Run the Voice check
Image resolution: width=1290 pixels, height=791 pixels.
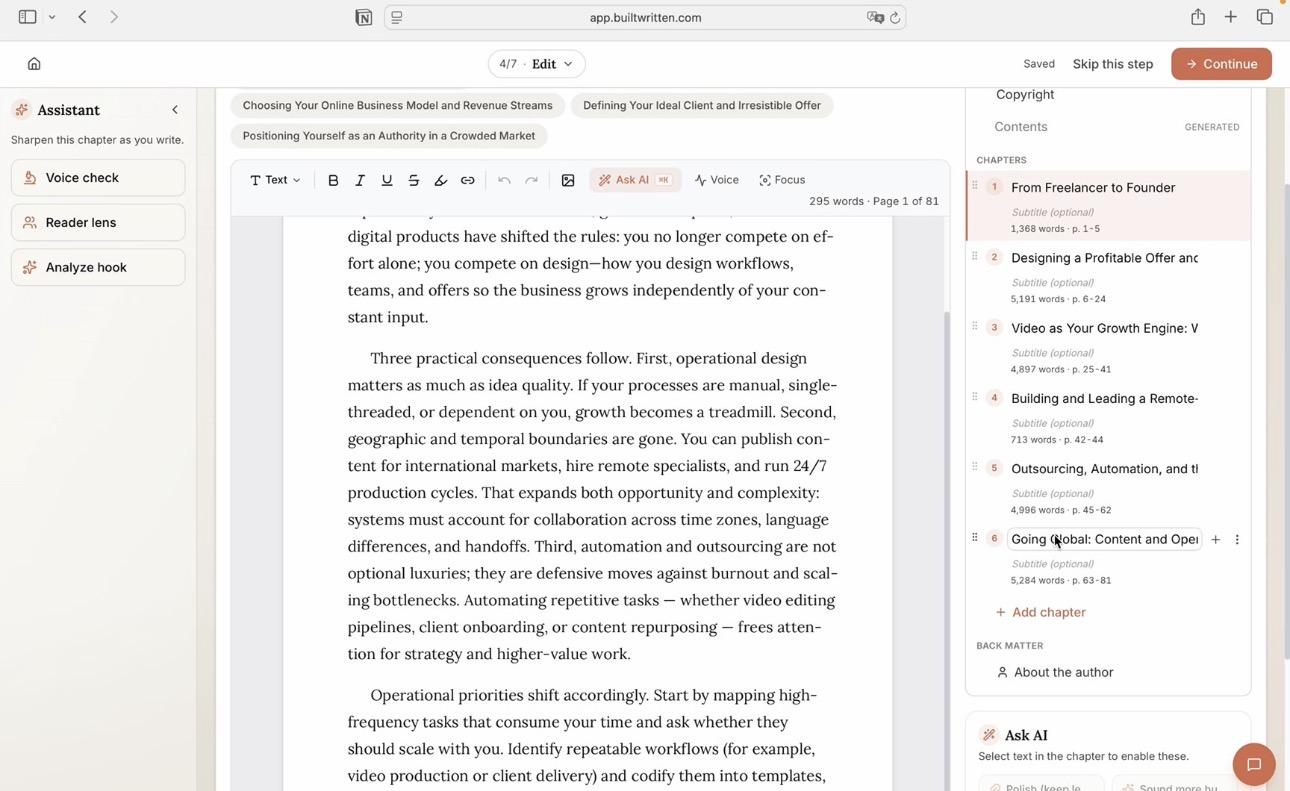pyautogui.click(x=98, y=178)
